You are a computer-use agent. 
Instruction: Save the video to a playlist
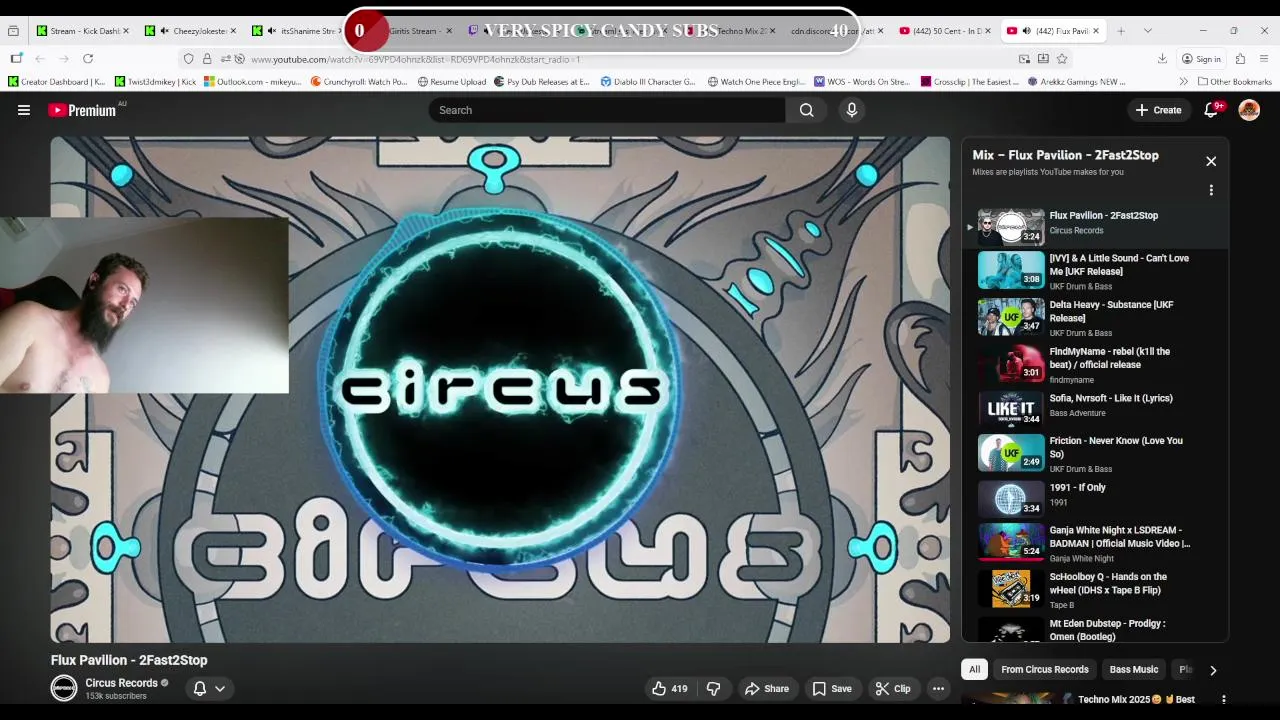tap(832, 688)
